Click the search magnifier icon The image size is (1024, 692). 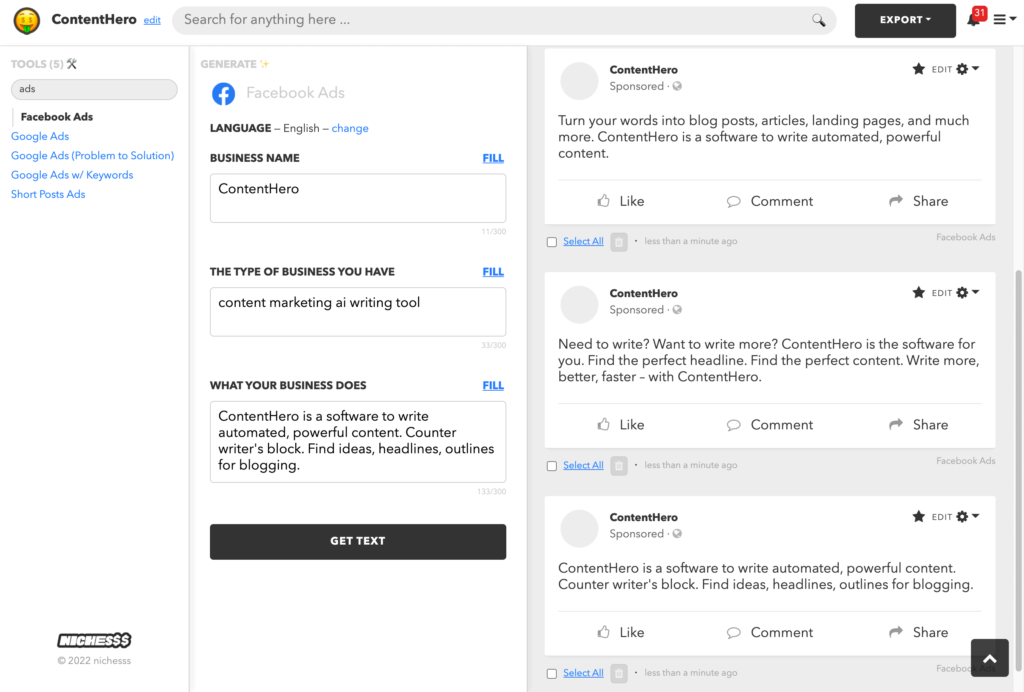(818, 20)
